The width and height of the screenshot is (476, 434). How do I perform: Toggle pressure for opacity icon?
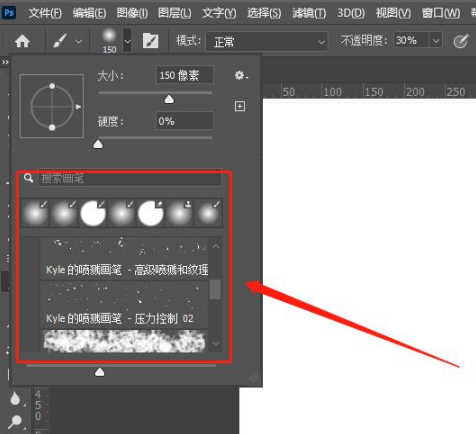click(461, 42)
